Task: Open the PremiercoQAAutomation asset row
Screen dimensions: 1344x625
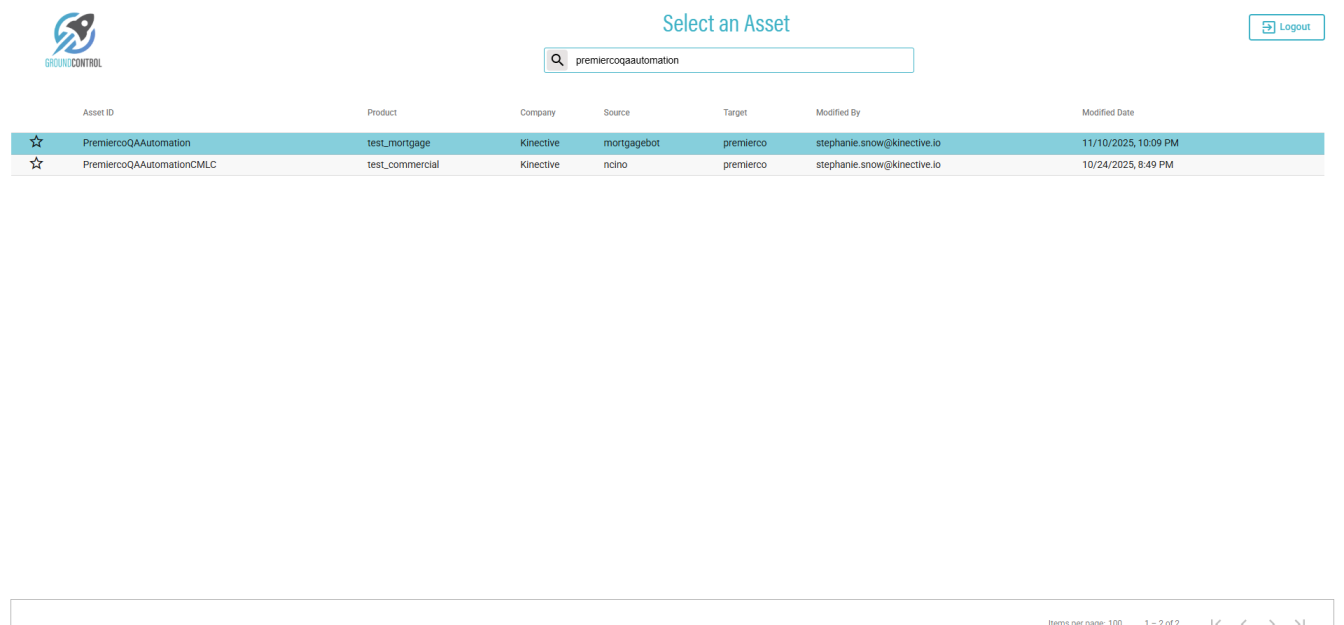Action: point(668,143)
